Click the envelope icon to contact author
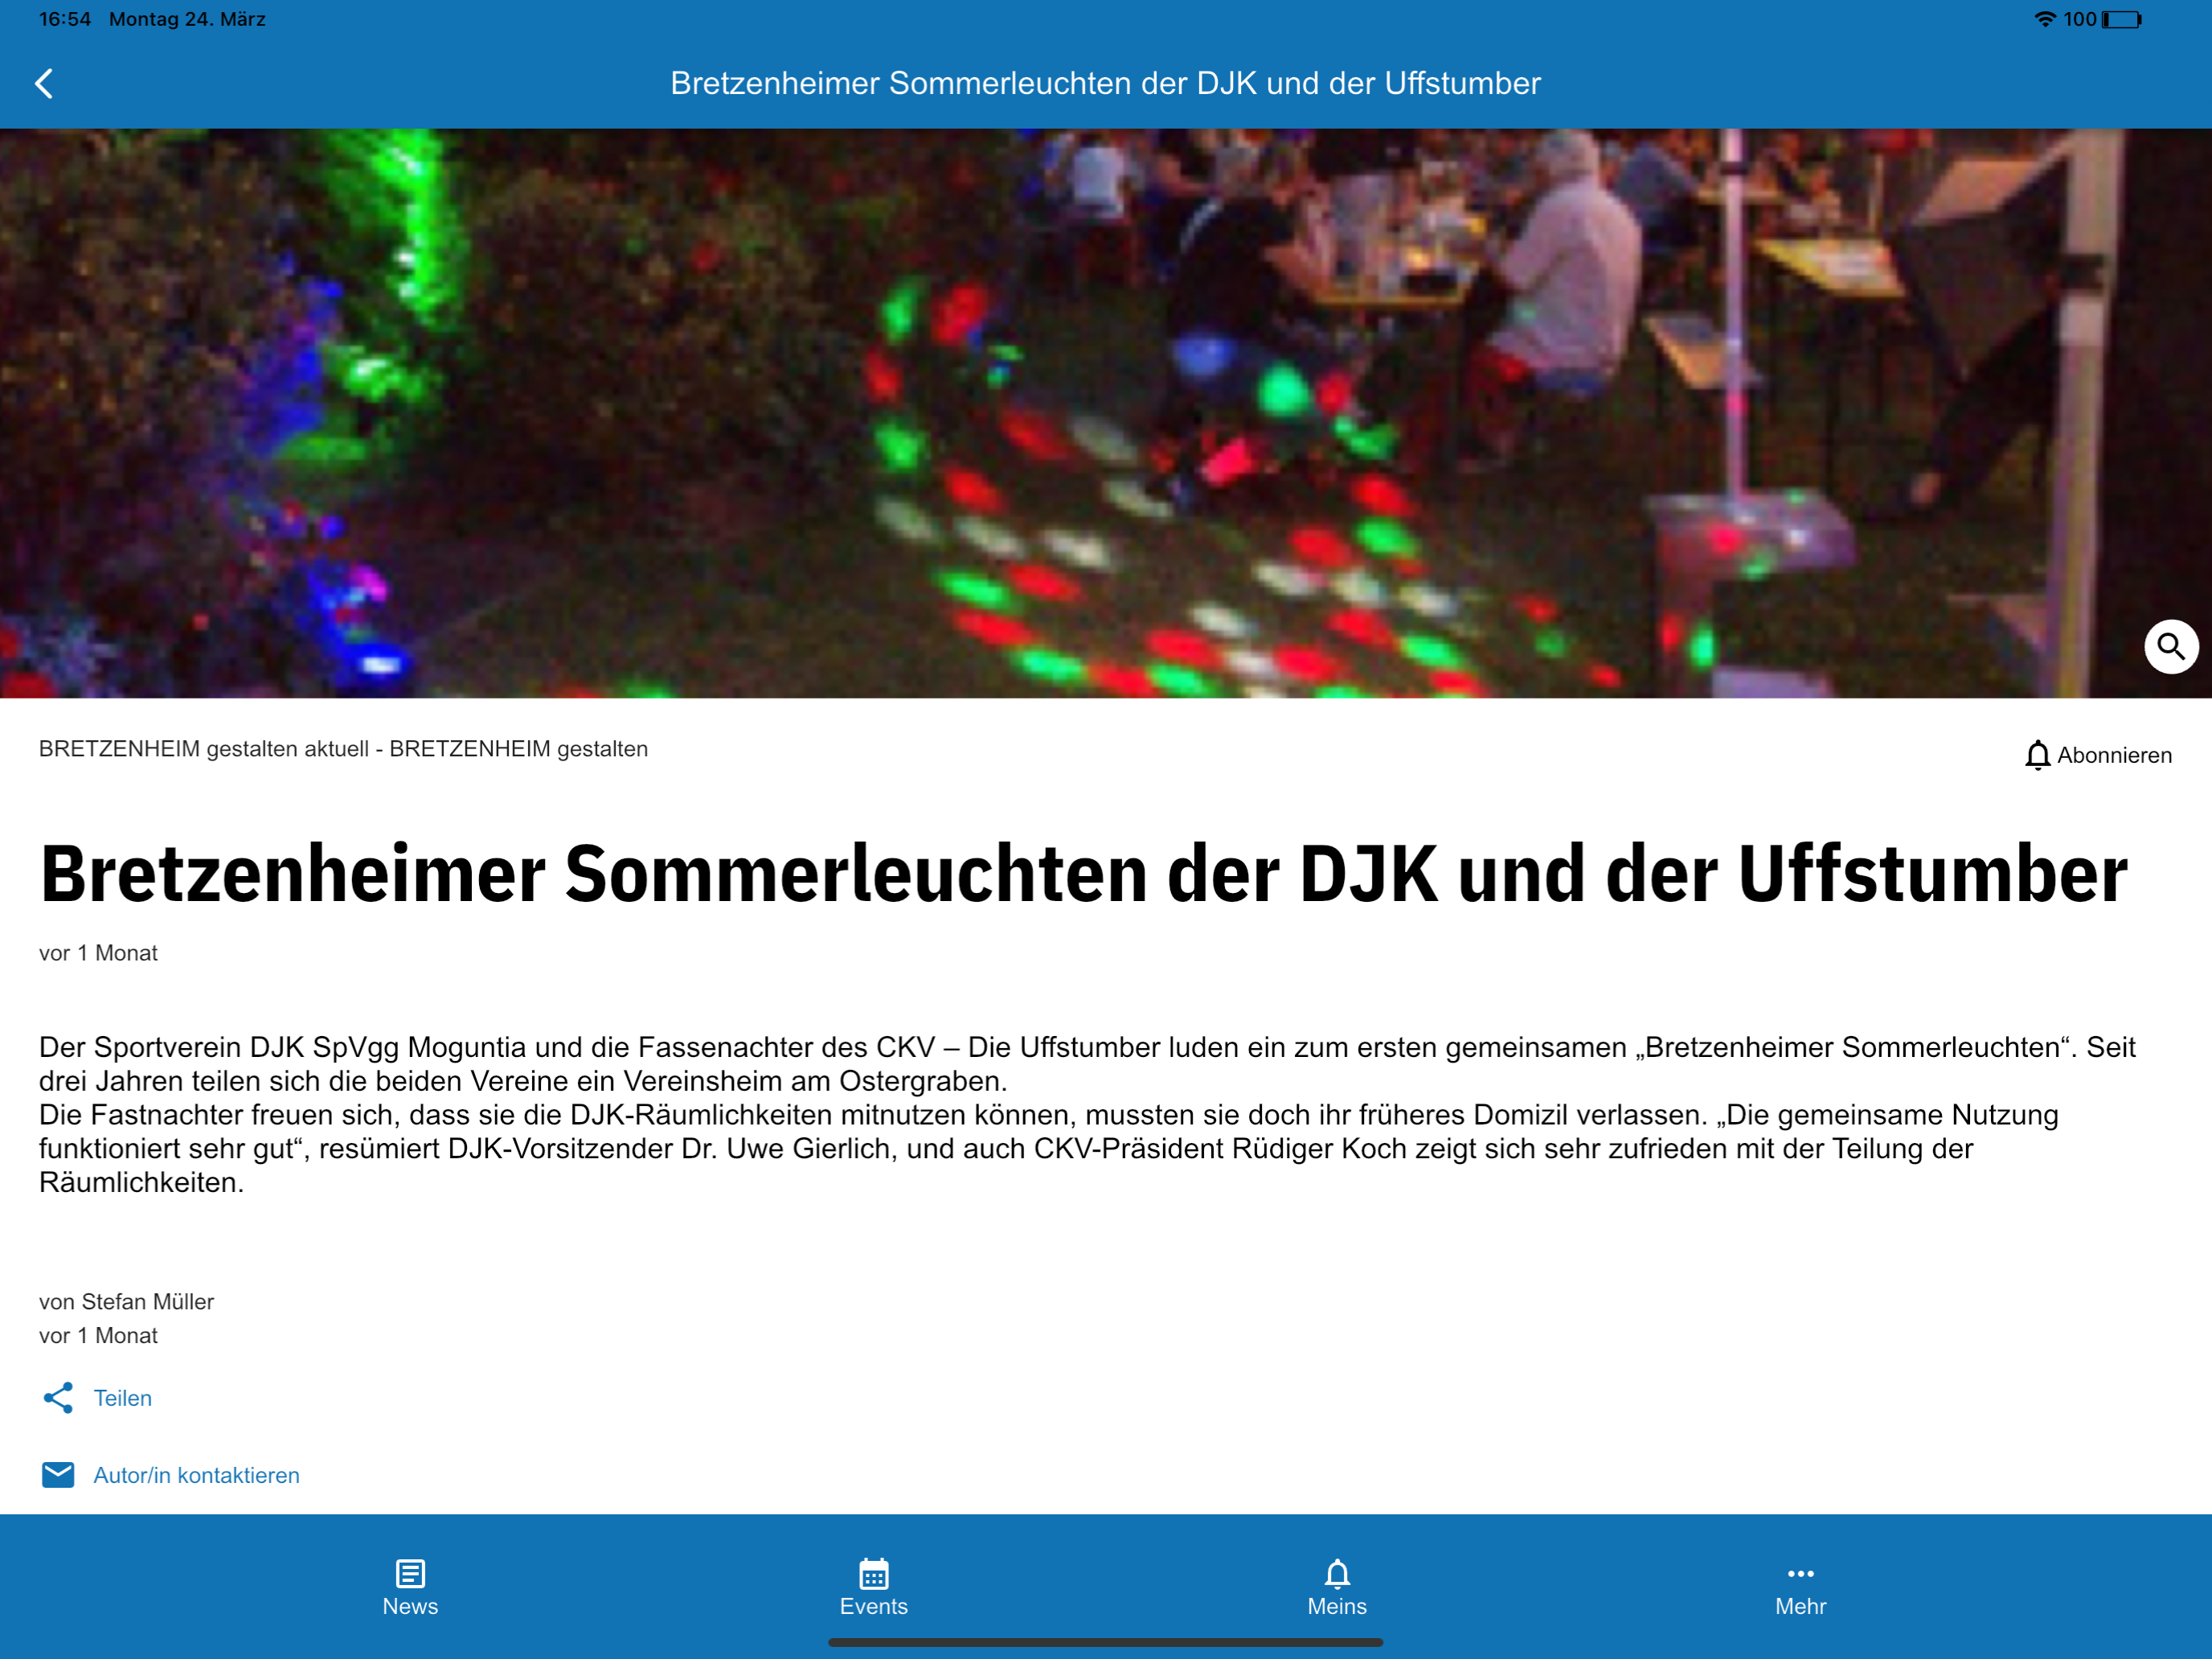 point(58,1475)
